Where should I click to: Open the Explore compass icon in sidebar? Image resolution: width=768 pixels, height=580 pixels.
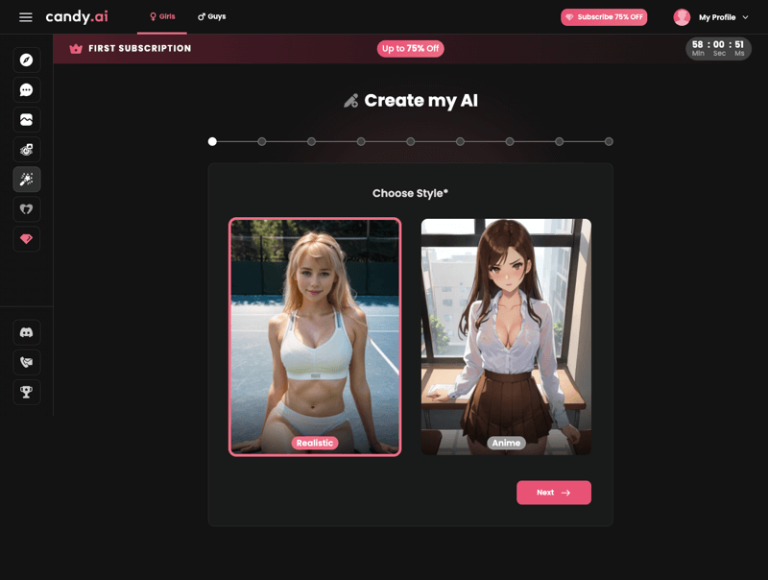click(27, 60)
